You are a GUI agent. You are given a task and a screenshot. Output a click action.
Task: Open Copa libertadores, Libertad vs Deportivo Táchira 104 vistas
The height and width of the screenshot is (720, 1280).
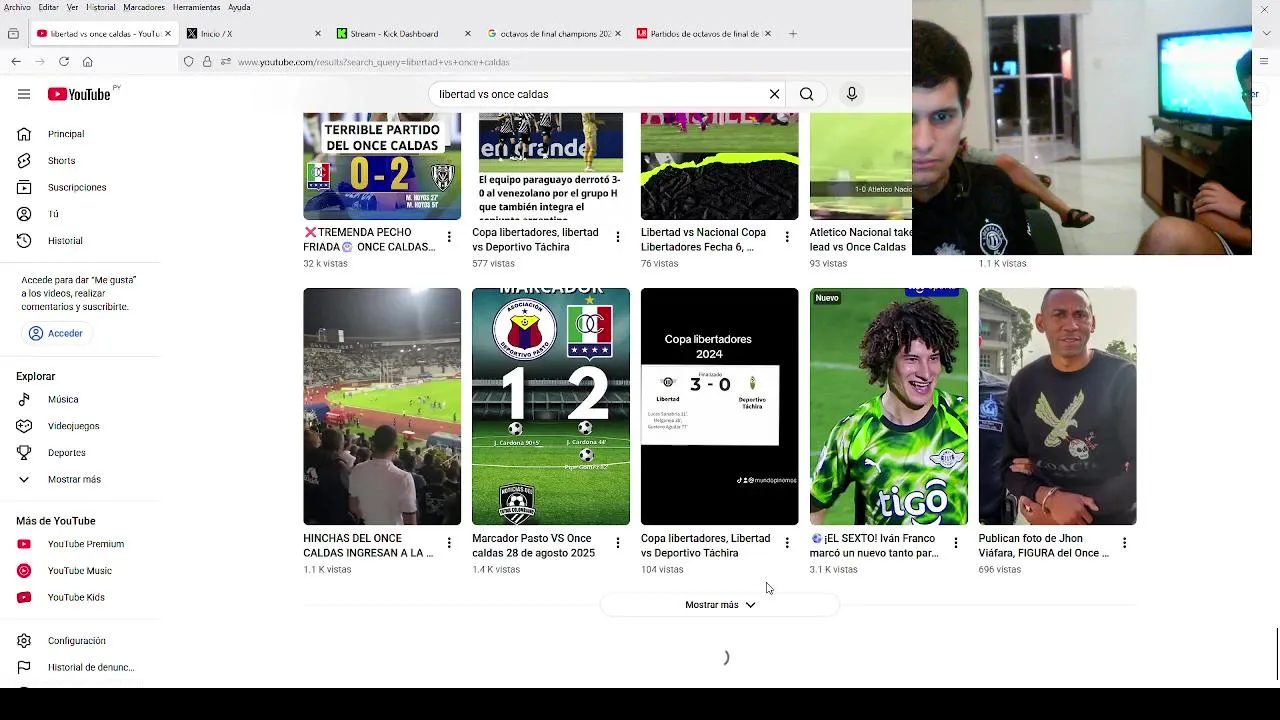(x=706, y=546)
